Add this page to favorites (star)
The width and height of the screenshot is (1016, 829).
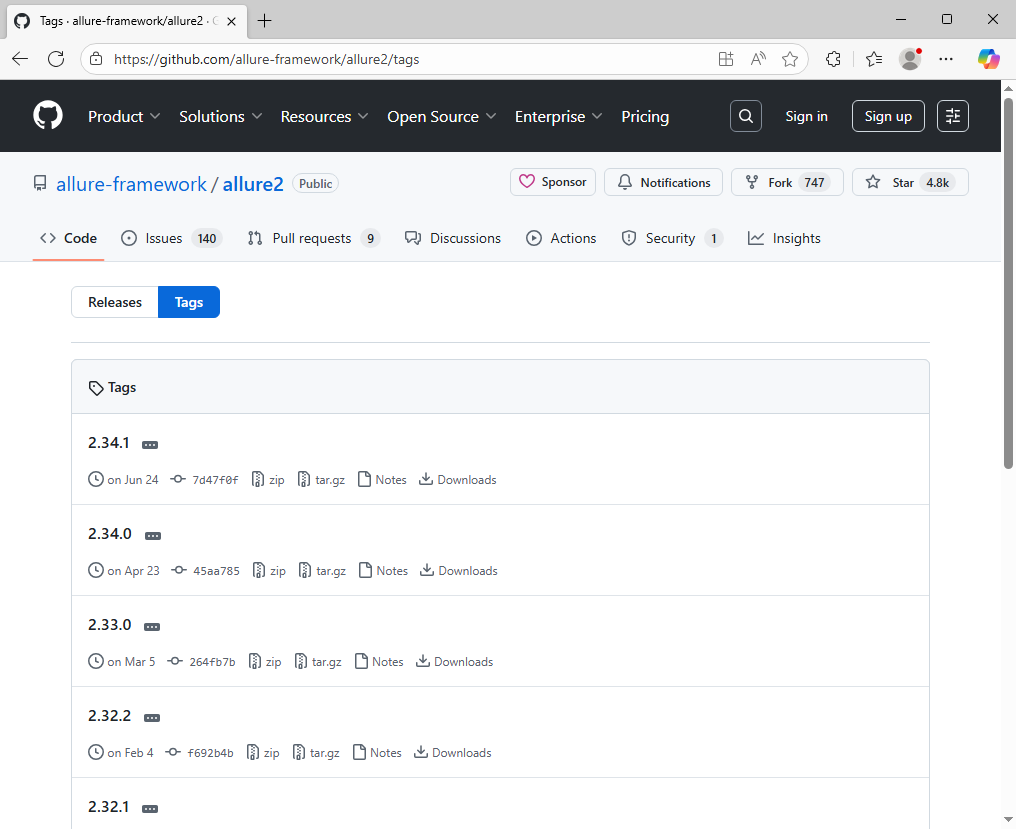click(x=789, y=60)
